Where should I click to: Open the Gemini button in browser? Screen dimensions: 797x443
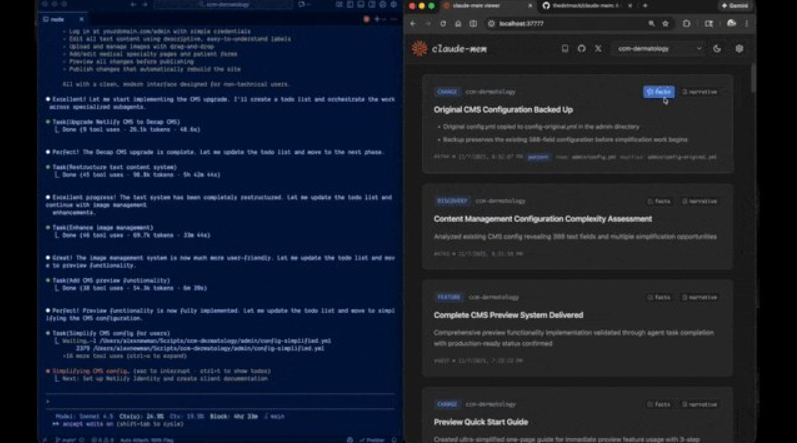(735, 6)
